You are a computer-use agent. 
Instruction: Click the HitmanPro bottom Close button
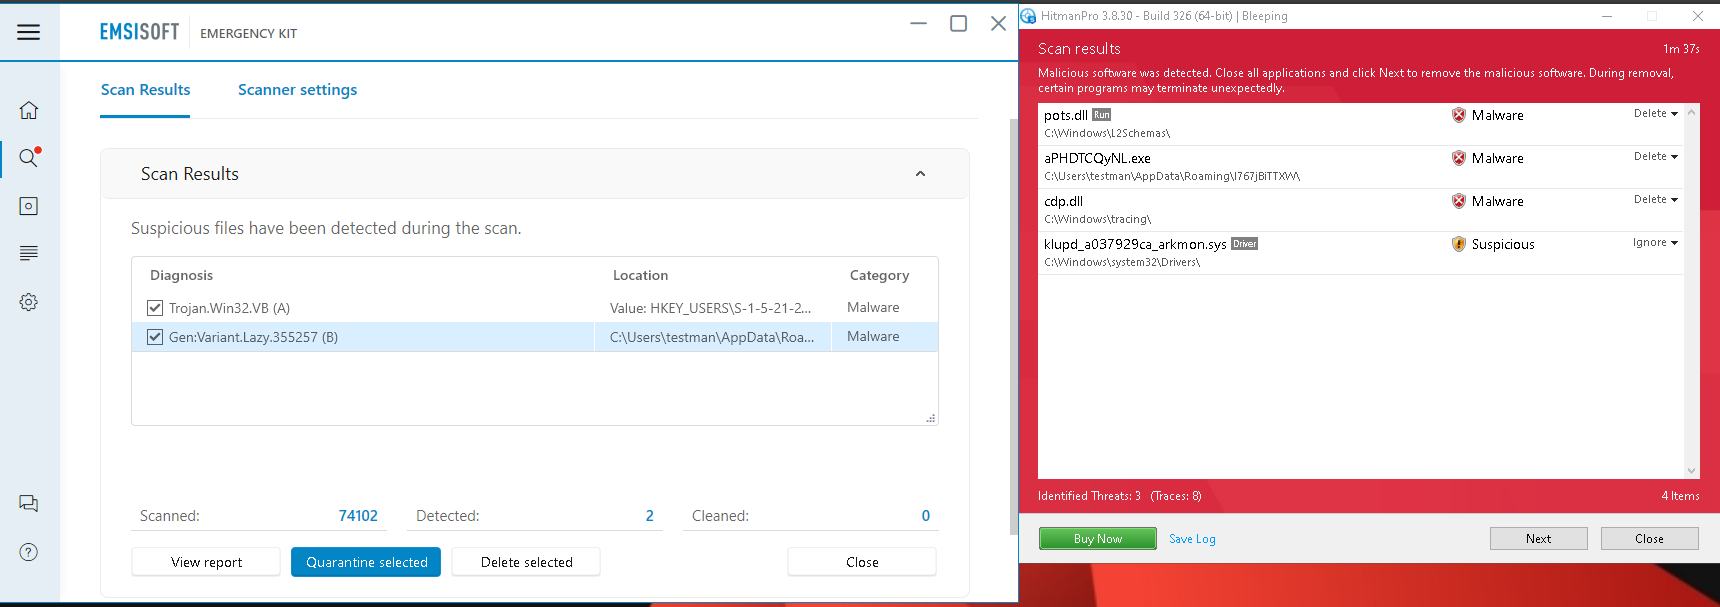(1649, 538)
